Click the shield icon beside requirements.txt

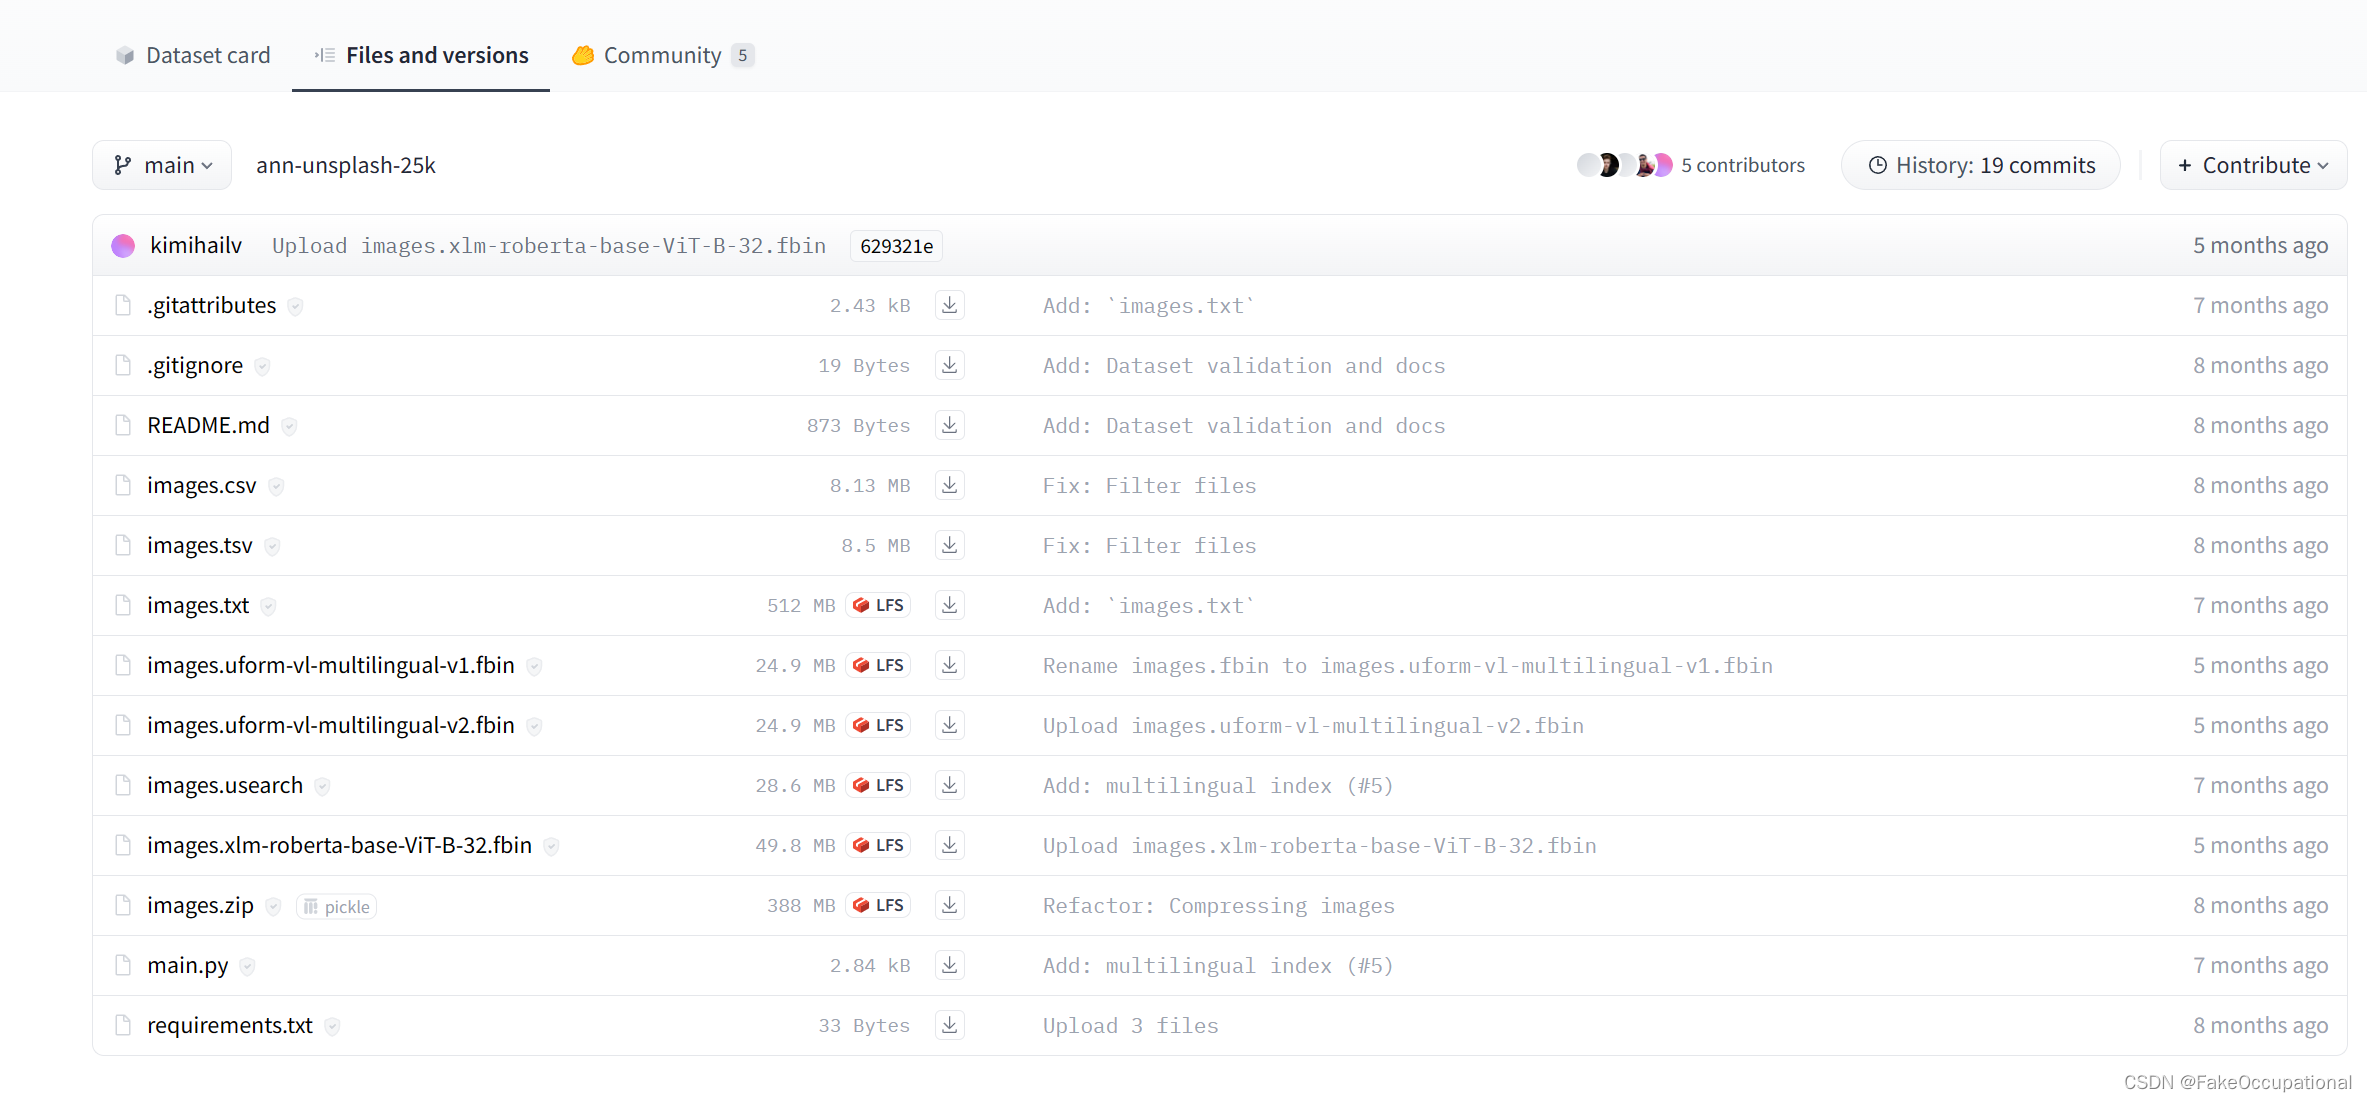332,1026
